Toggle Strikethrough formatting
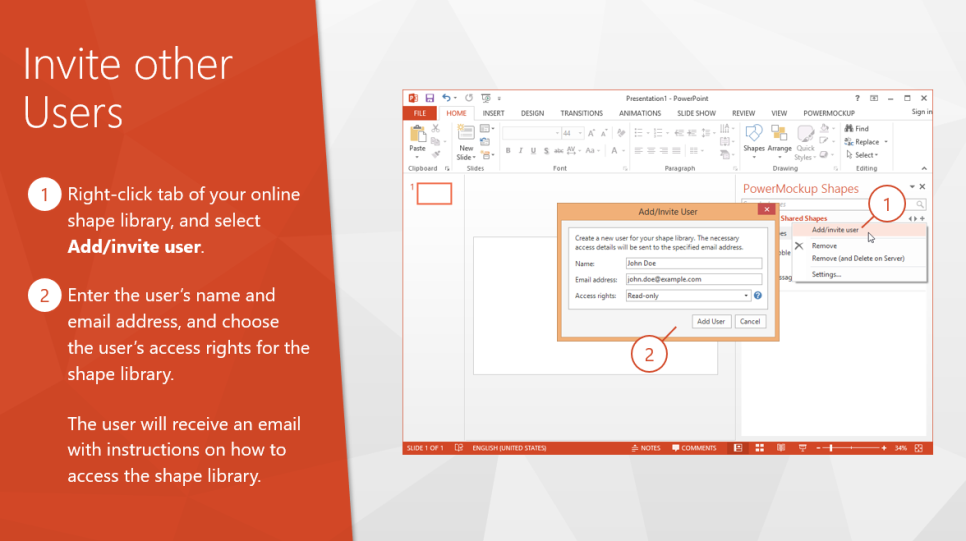The height and width of the screenshot is (541, 966). pos(558,150)
